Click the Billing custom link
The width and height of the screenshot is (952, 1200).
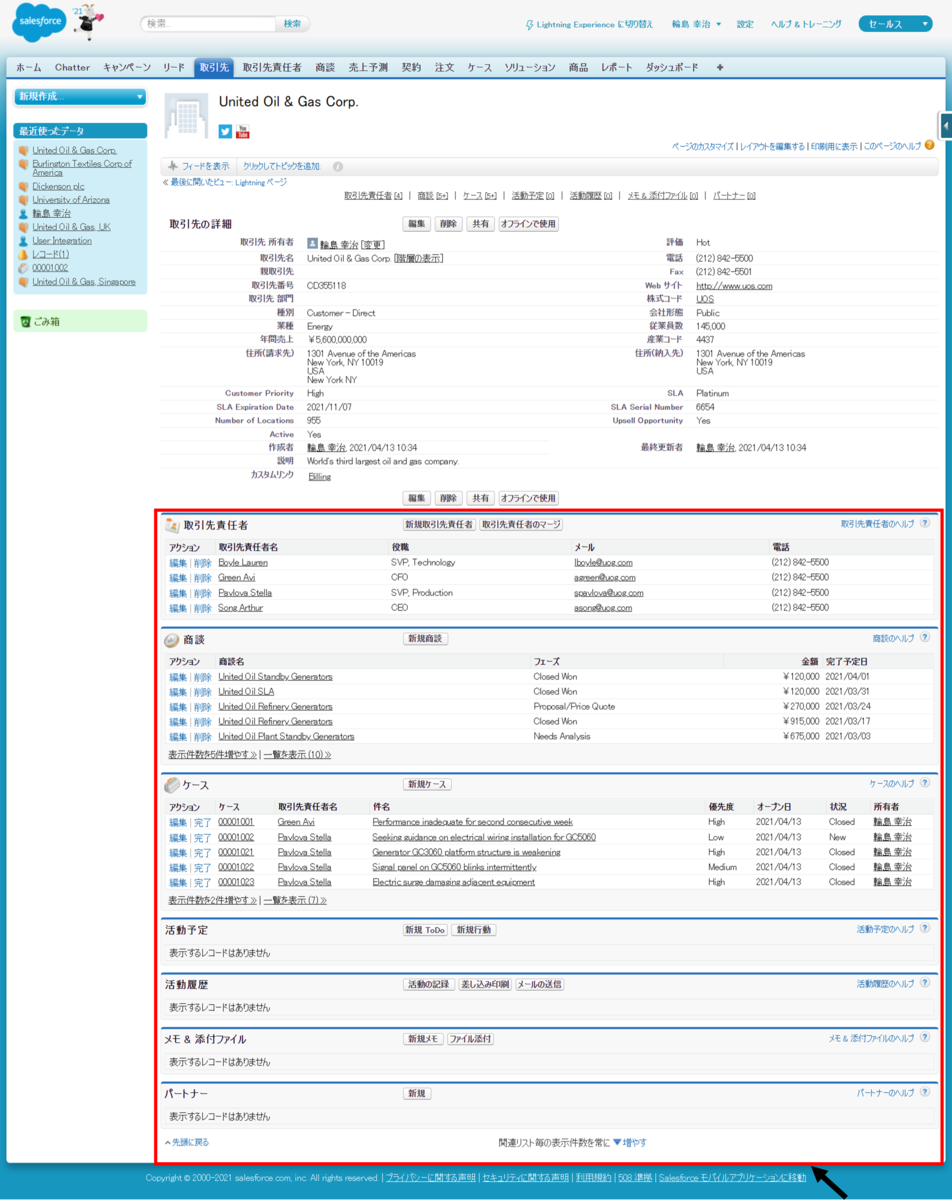[319, 477]
